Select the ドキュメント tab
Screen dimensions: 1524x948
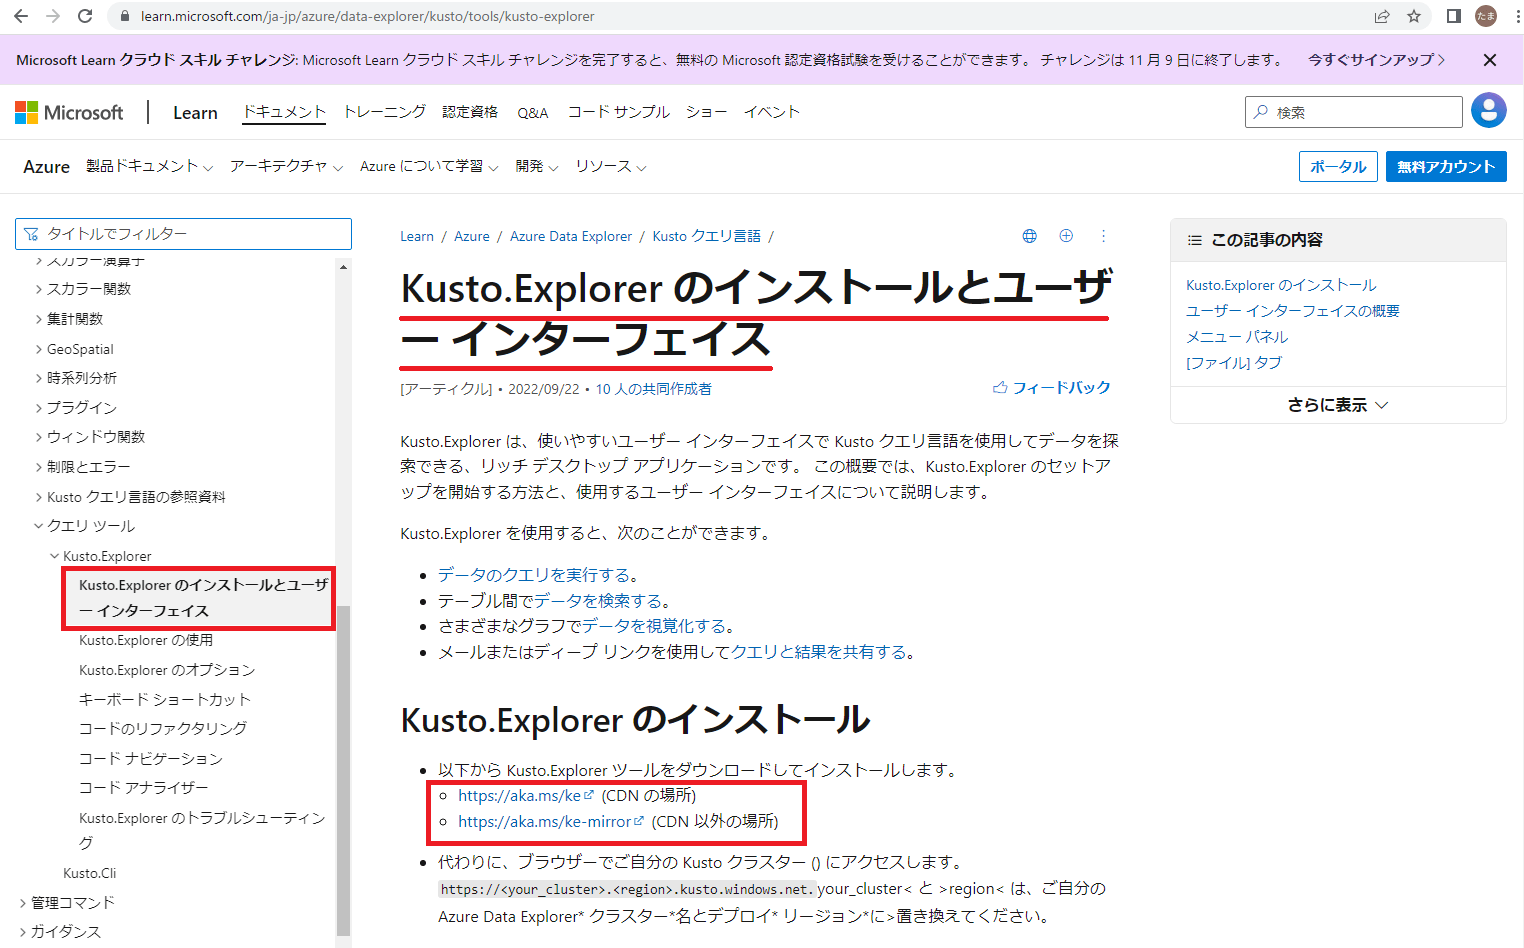pos(285,112)
